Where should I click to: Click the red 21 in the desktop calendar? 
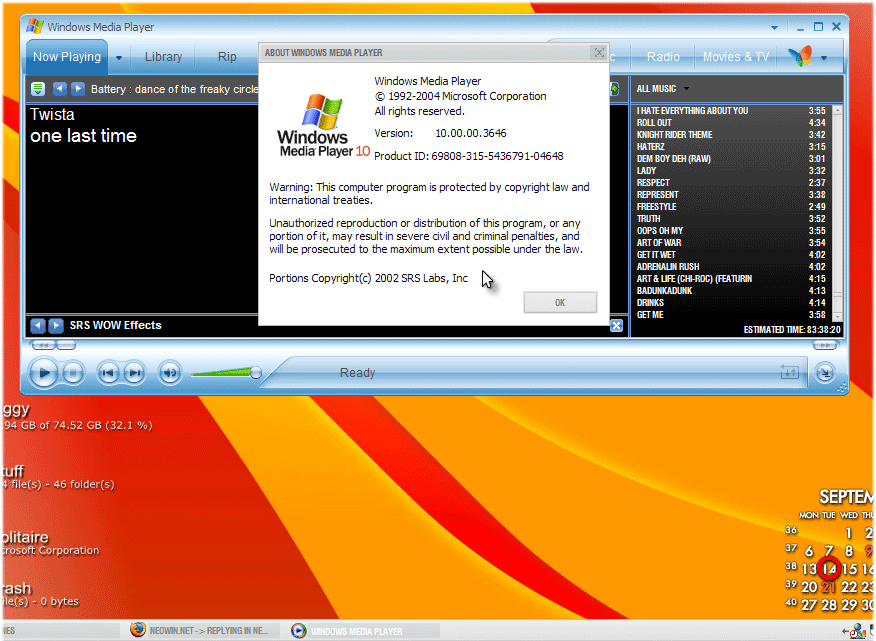click(x=829, y=587)
